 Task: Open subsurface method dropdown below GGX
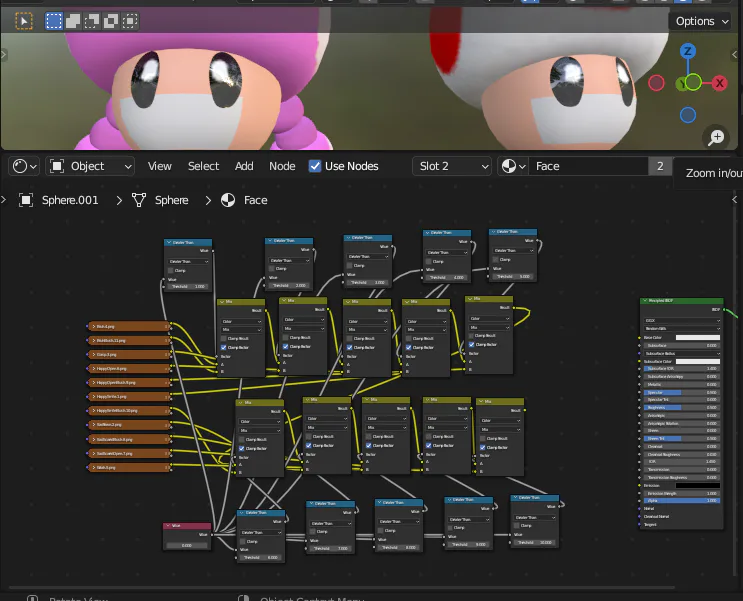point(682,328)
